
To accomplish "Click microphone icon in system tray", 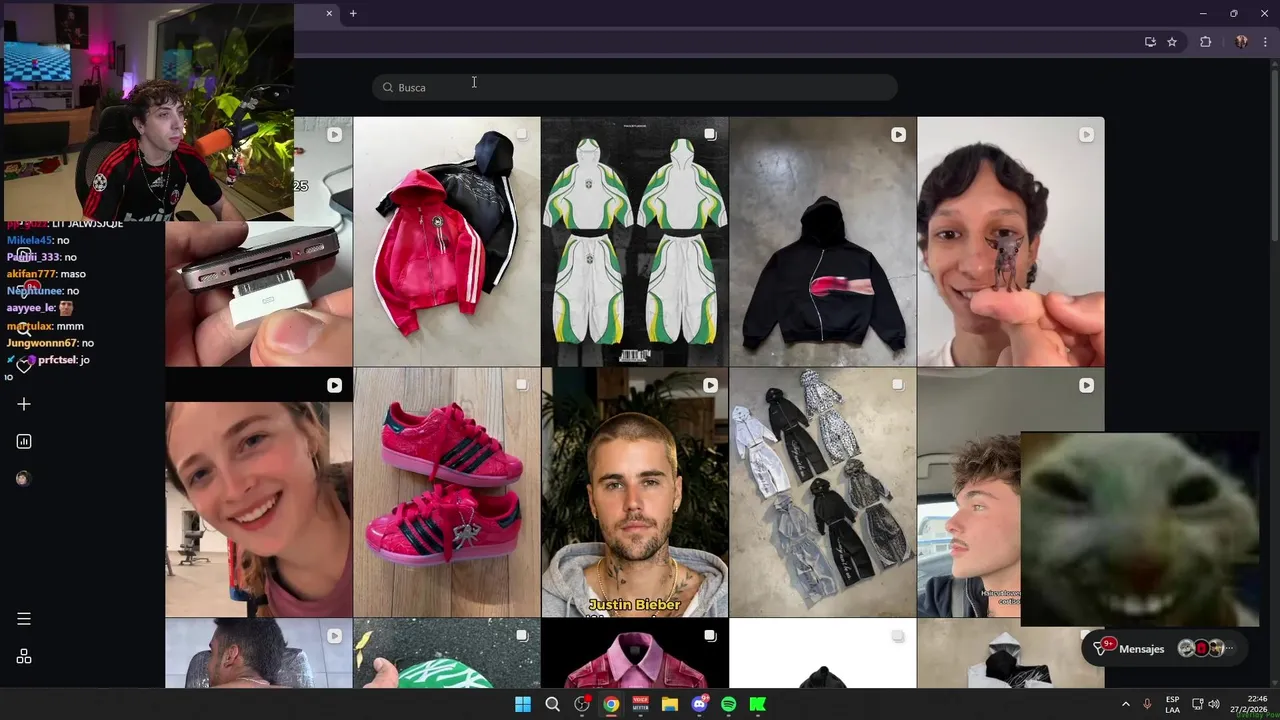I will click(1147, 704).
